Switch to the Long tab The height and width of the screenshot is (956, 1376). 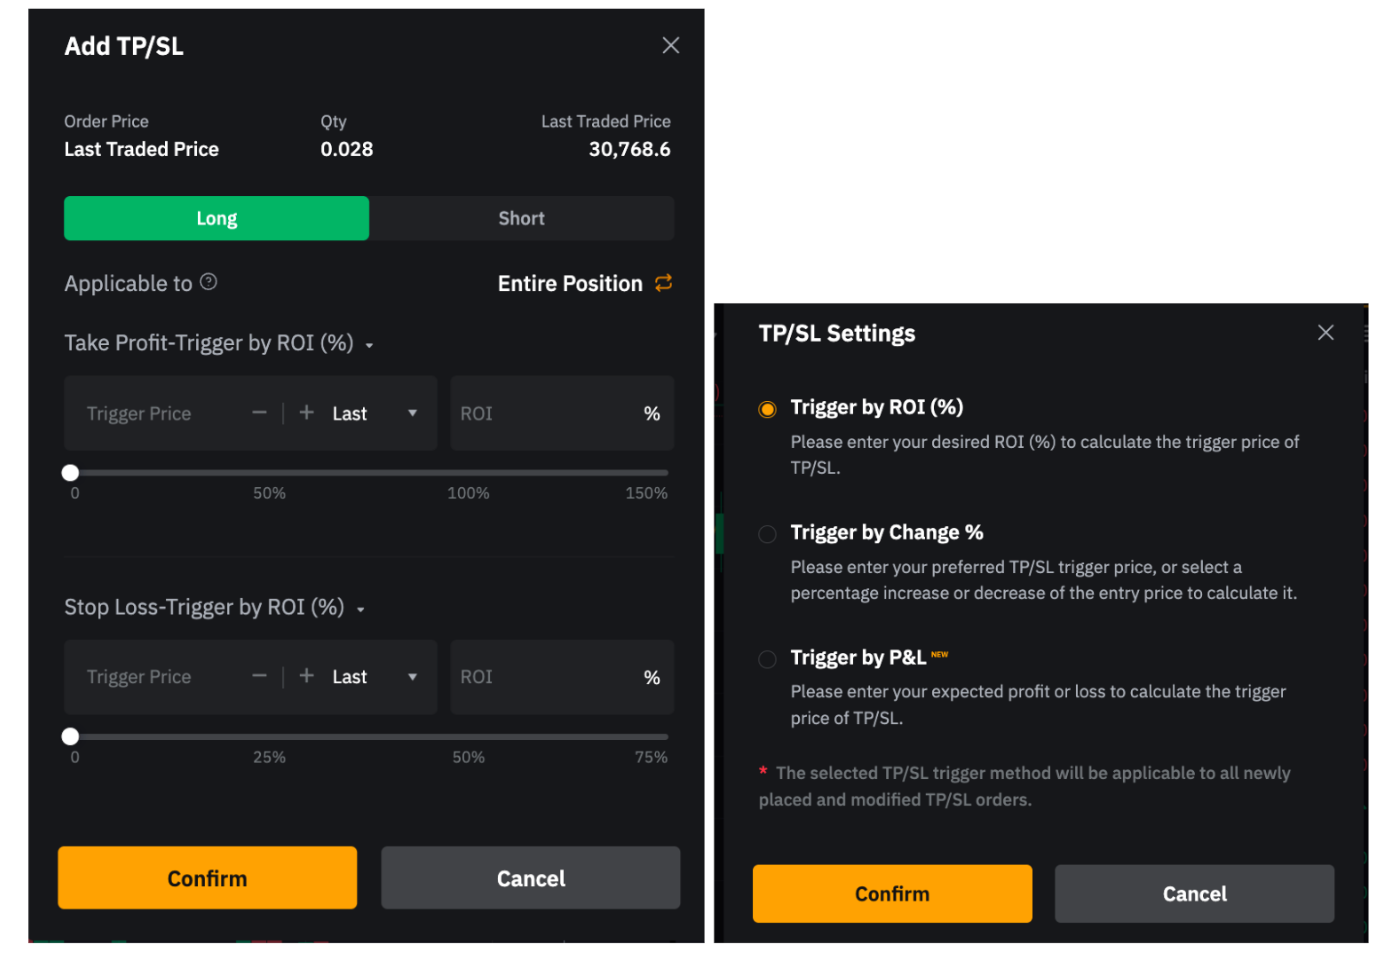(216, 218)
